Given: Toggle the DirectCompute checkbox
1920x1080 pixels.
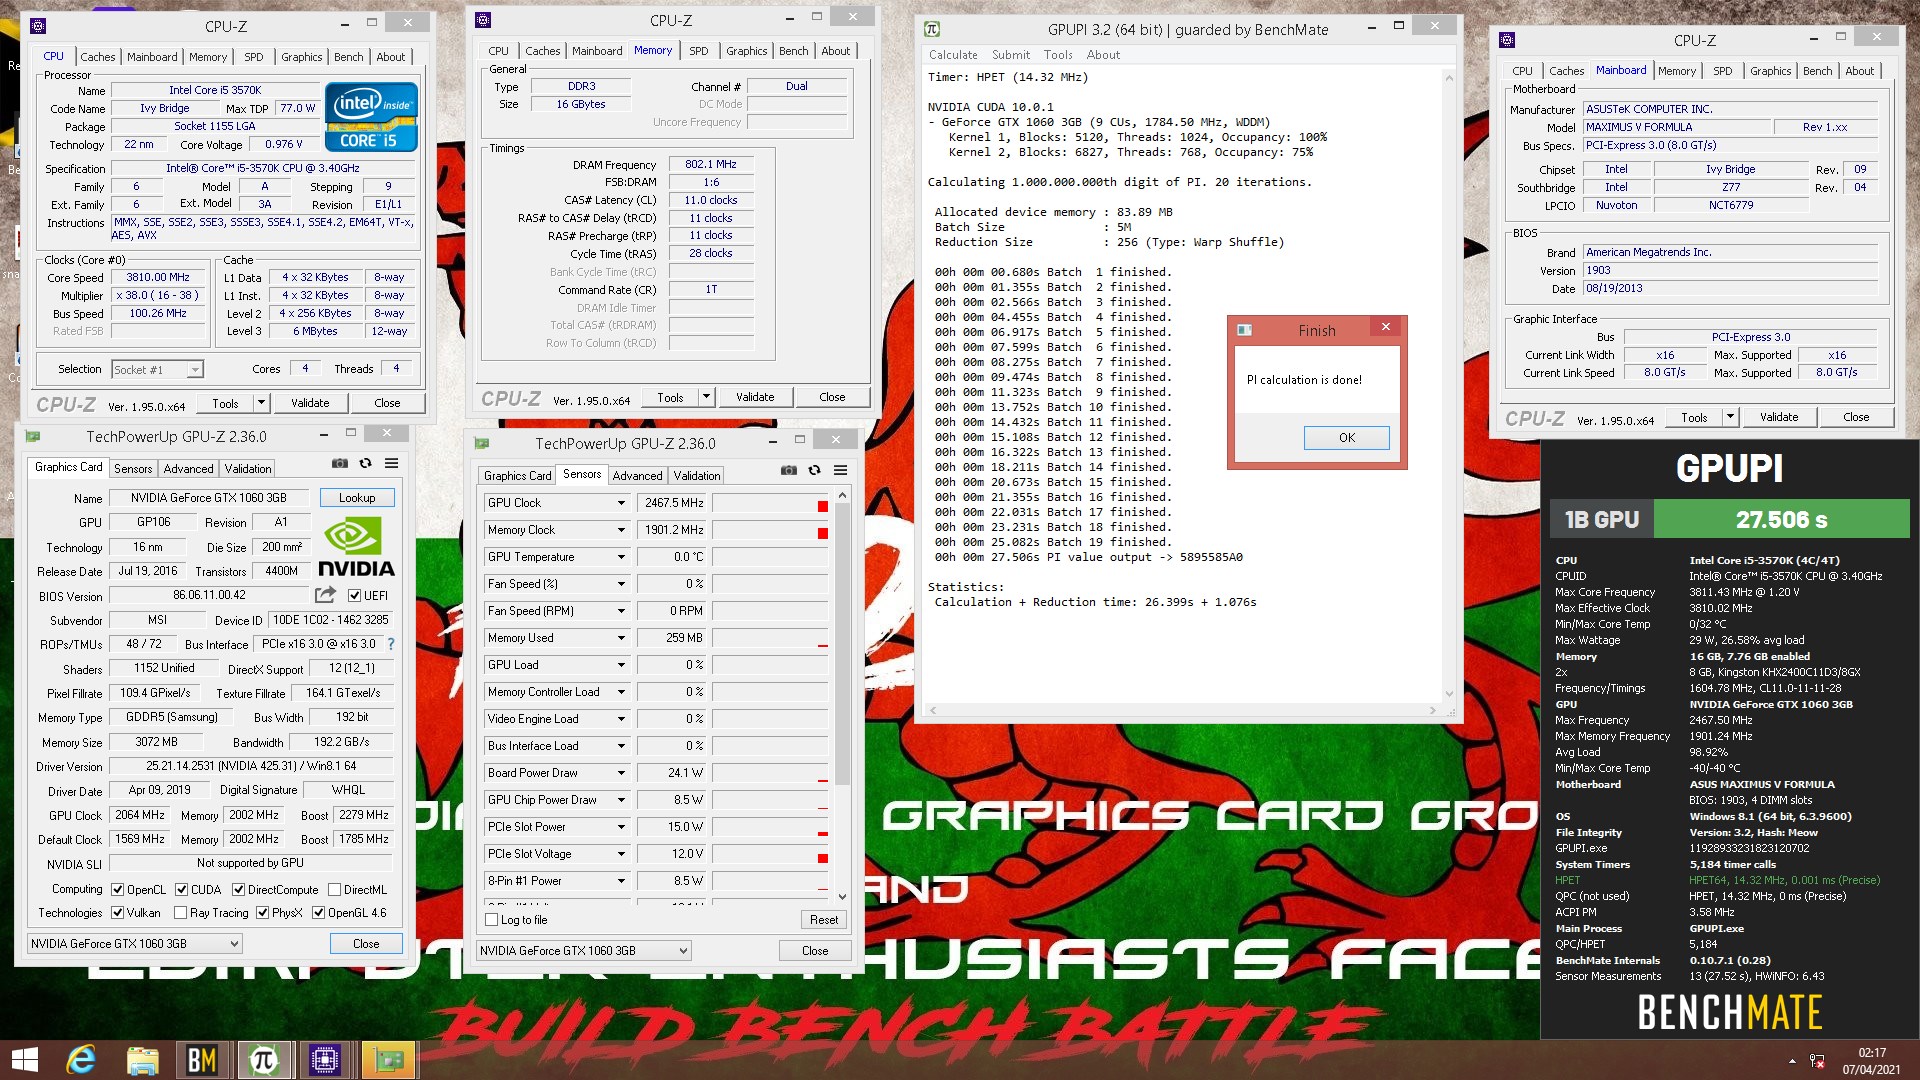Looking at the screenshot, I should [x=239, y=889].
